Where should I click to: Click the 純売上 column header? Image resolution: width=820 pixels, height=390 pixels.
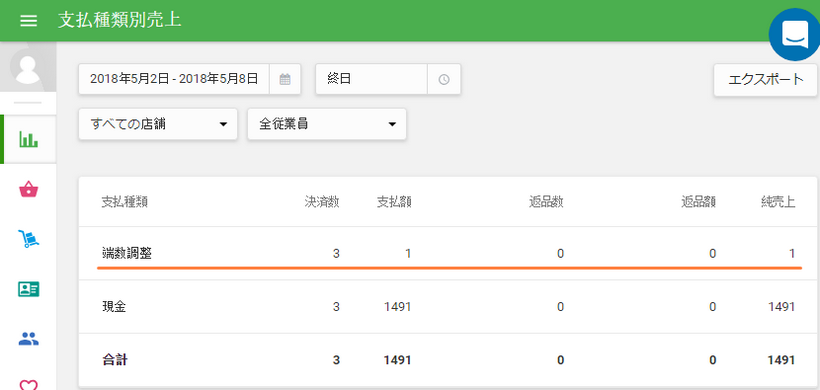point(778,202)
